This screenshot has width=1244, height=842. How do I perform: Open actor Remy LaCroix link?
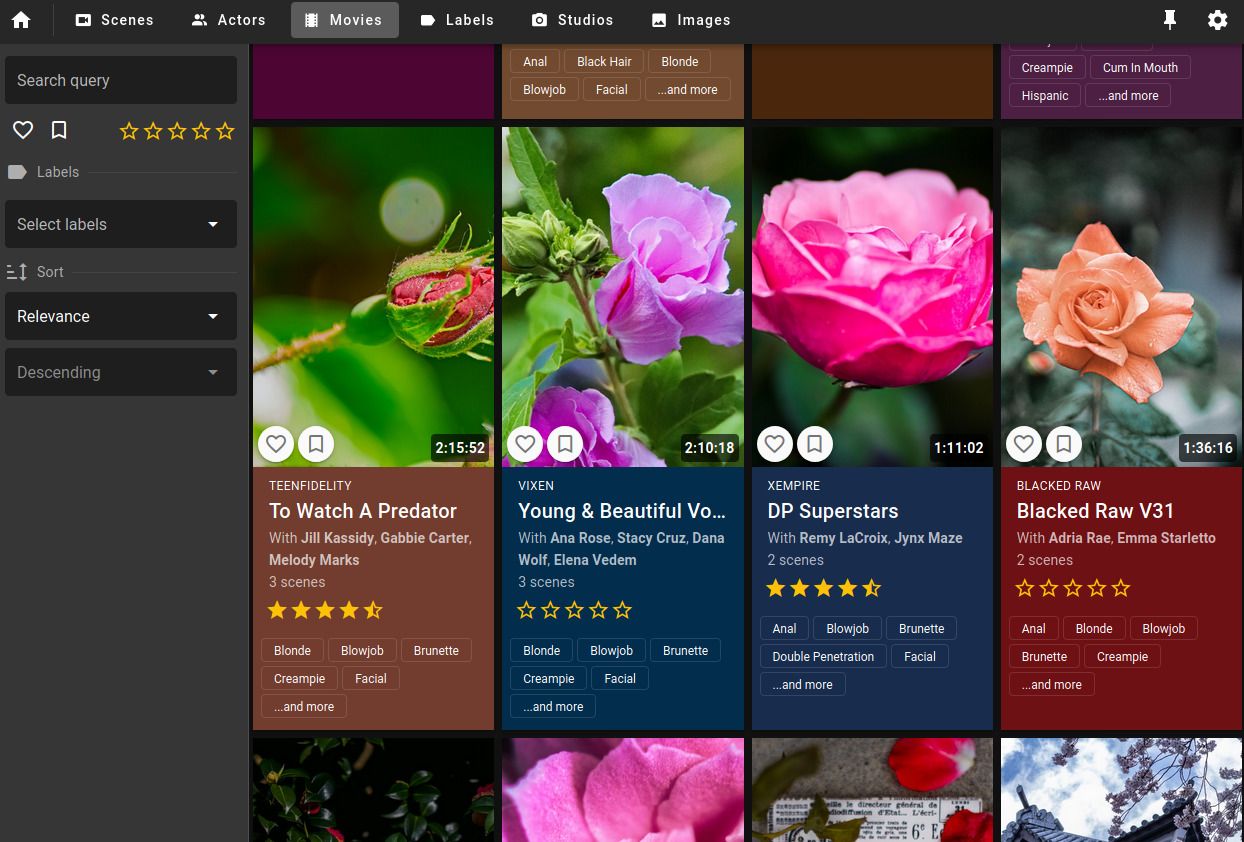tap(843, 538)
